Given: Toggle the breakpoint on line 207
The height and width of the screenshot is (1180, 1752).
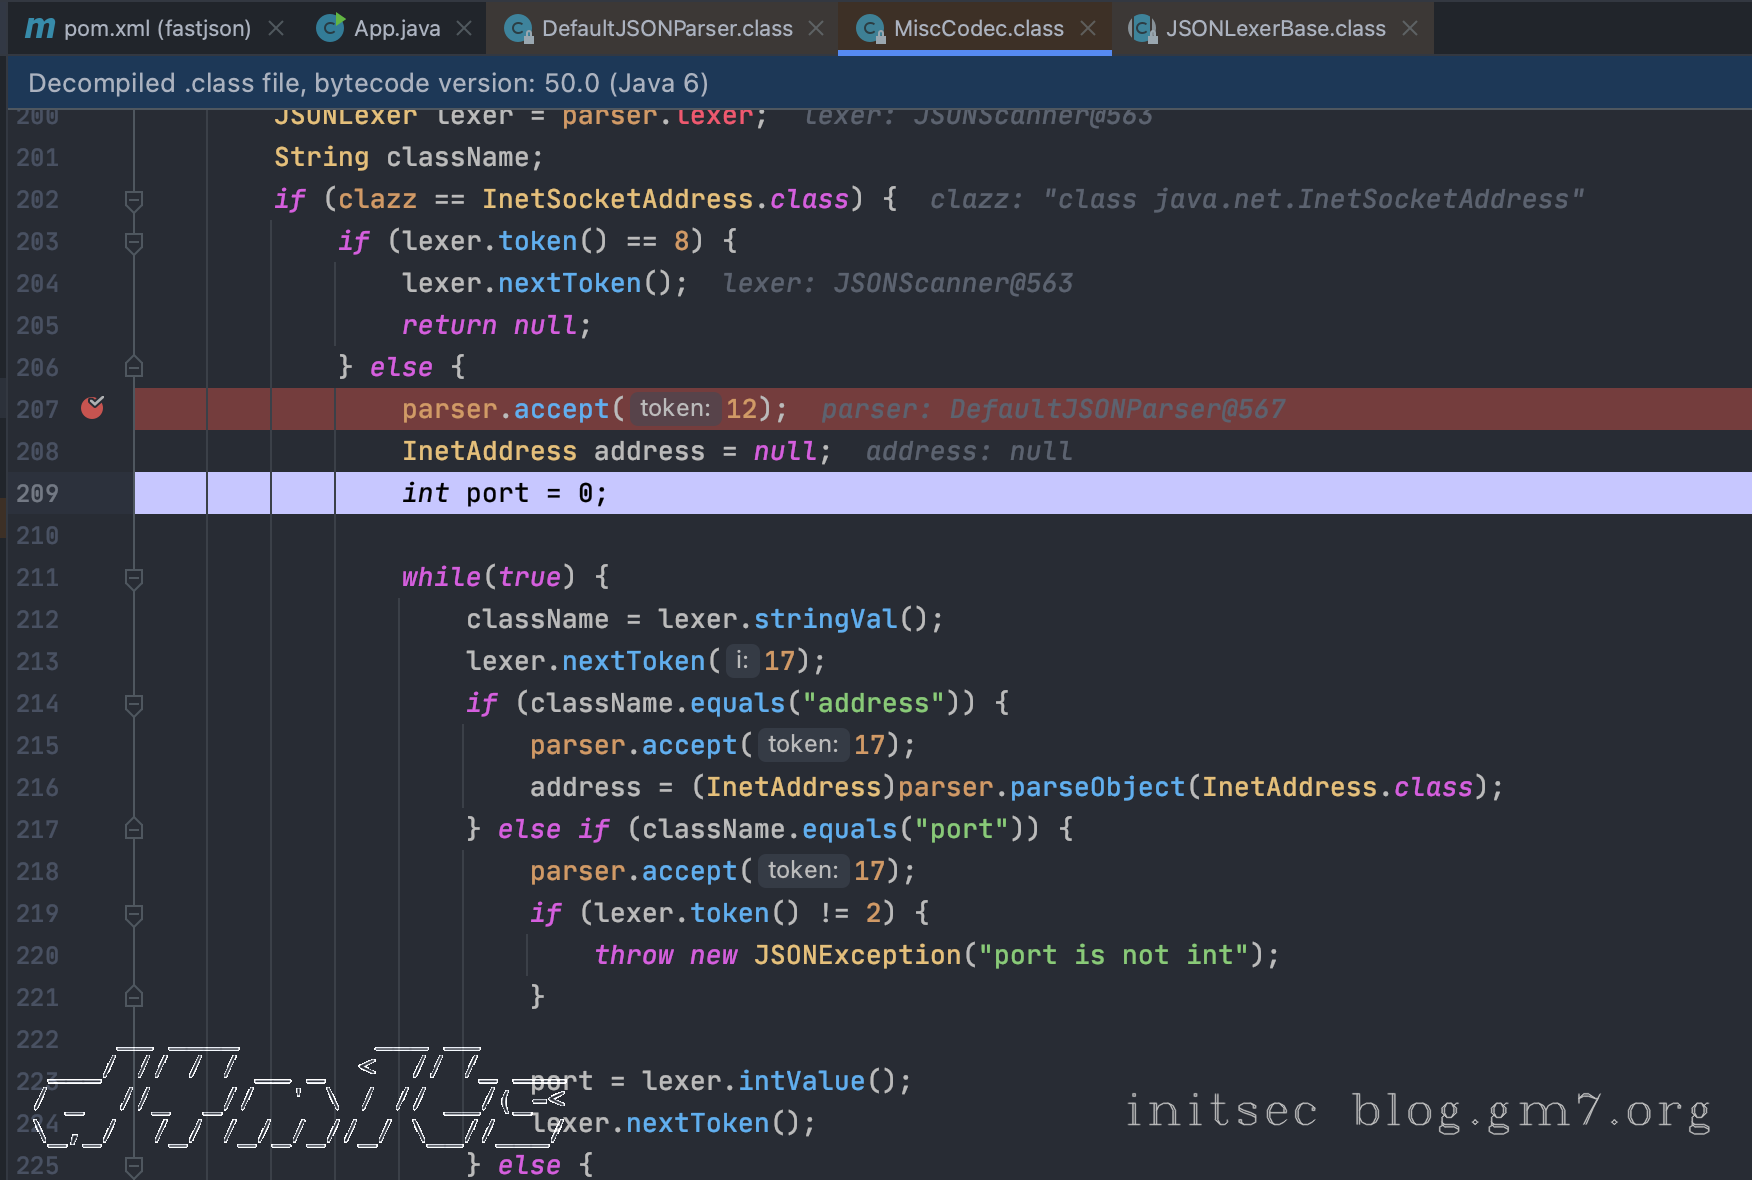Looking at the screenshot, I should [92, 408].
